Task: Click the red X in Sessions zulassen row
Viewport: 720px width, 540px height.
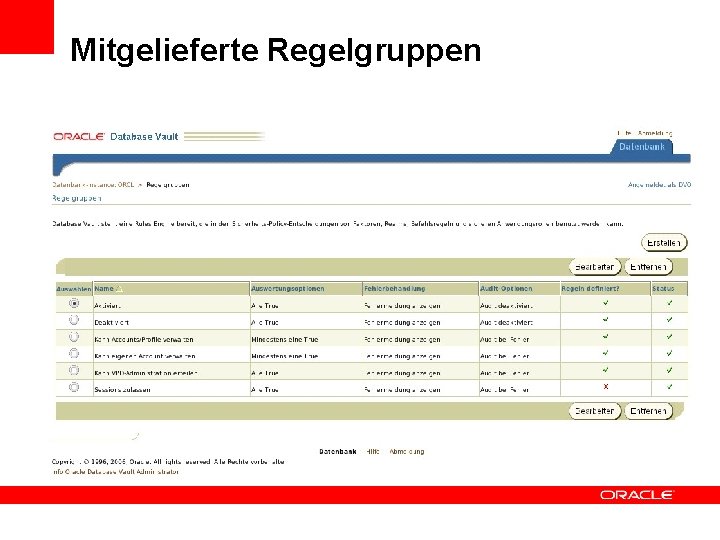Action: coord(606,387)
